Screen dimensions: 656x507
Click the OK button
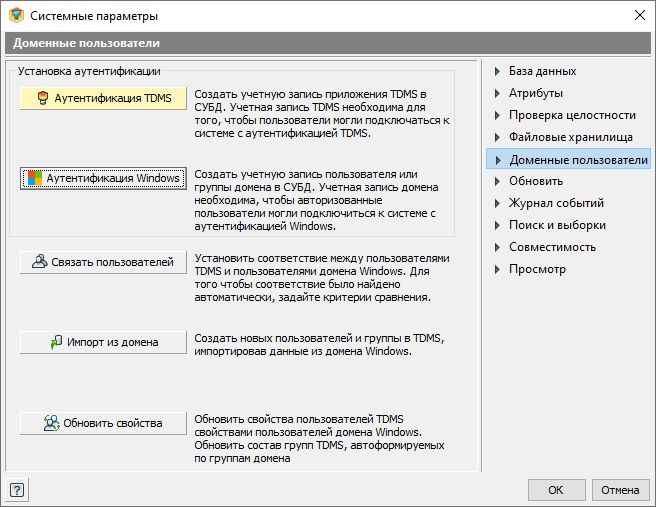[x=556, y=490]
